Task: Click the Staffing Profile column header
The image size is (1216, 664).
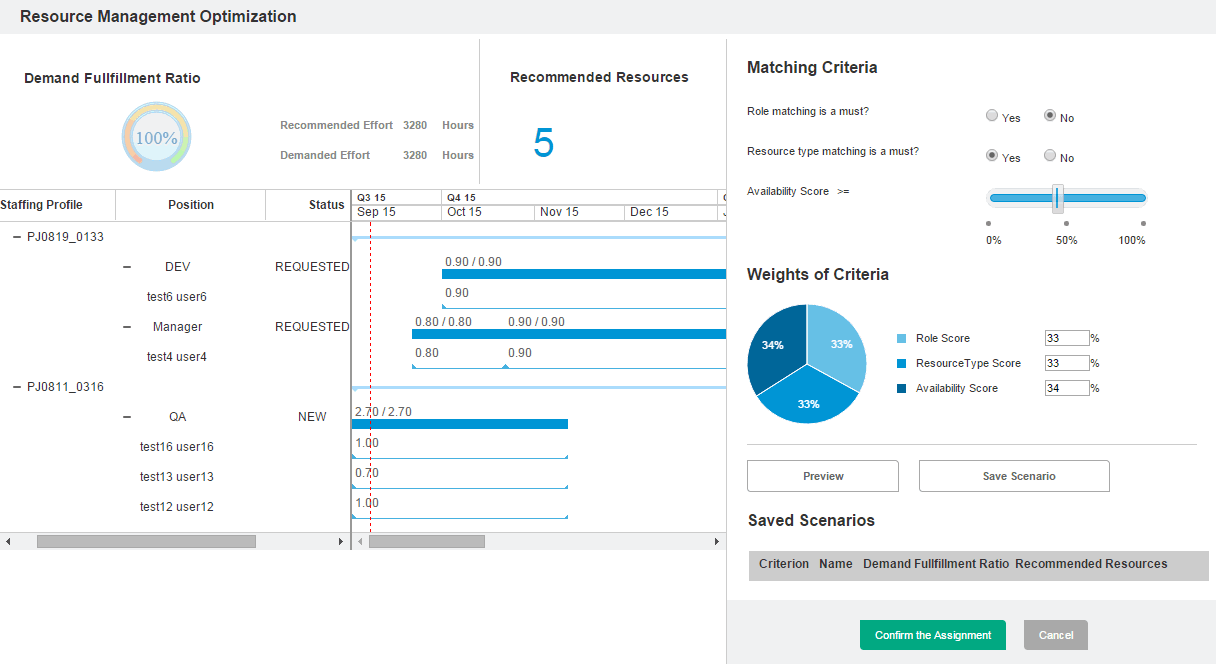Action: tap(42, 205)
